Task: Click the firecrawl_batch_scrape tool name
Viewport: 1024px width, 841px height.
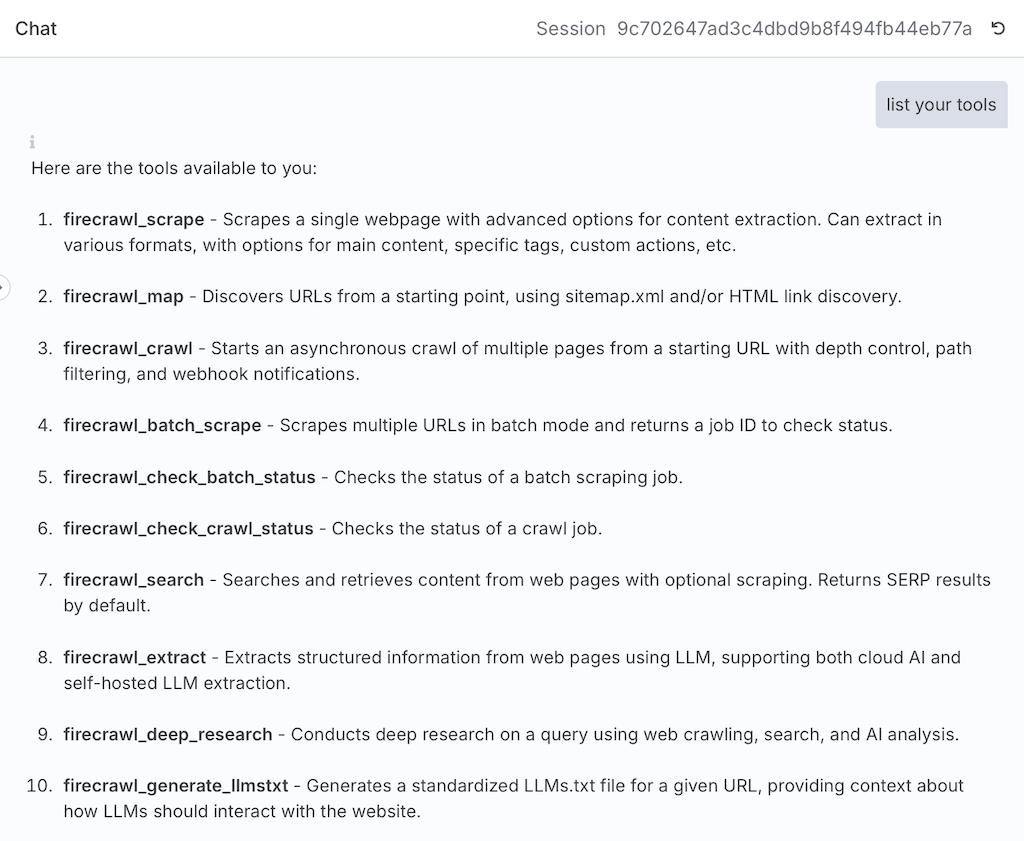Action: pos(162,425)
